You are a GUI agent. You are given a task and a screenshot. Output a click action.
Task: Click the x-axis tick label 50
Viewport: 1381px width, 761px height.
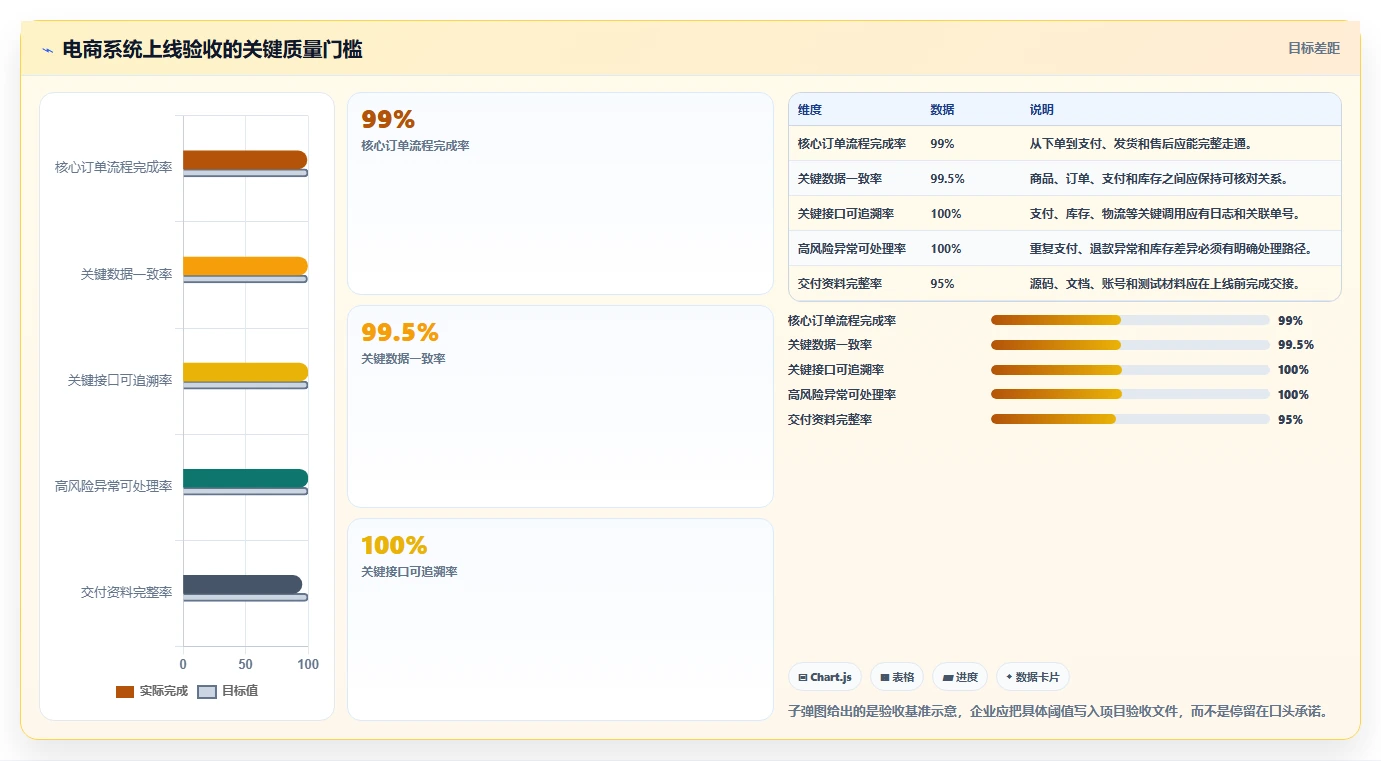[245, 665]
